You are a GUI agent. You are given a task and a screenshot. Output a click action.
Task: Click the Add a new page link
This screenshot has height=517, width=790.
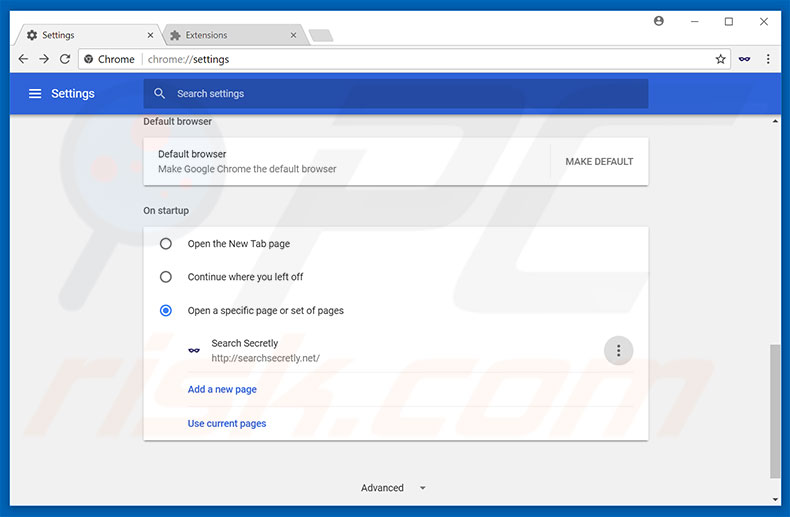click(222, 389)
